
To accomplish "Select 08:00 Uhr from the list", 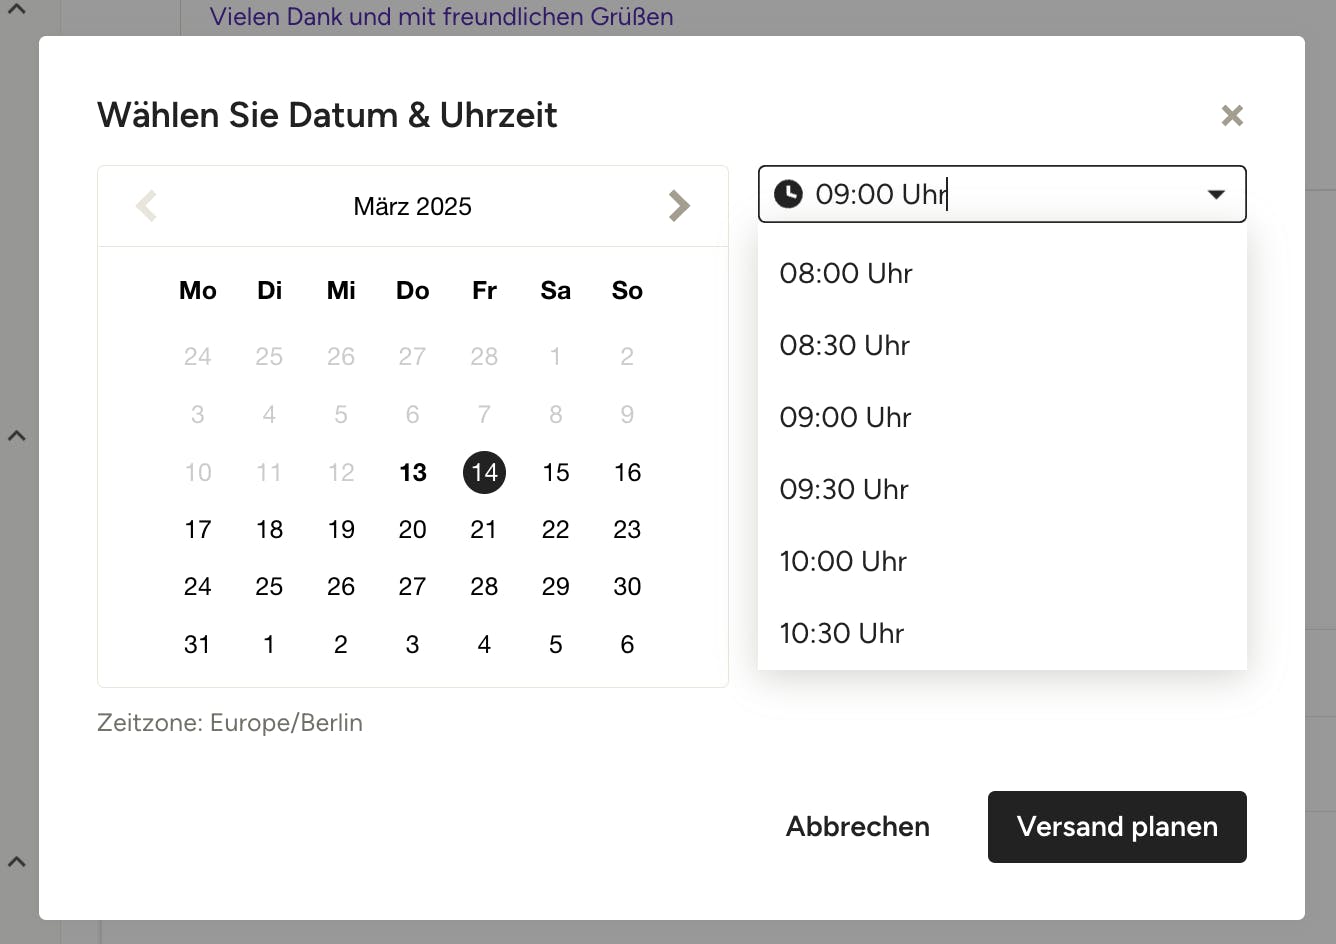I will 846,273.
